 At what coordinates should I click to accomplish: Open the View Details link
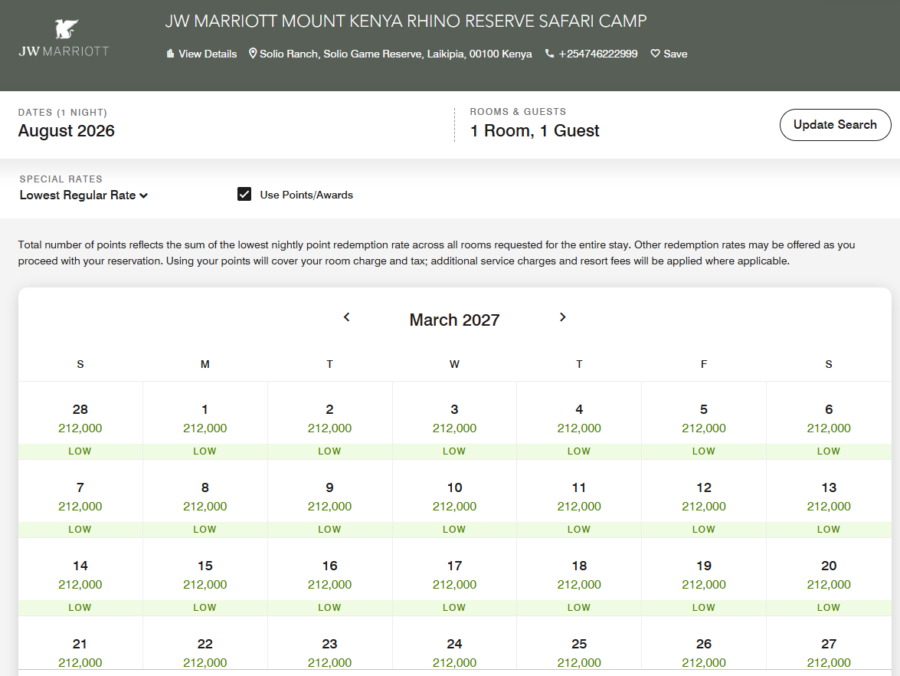(201, 54)
